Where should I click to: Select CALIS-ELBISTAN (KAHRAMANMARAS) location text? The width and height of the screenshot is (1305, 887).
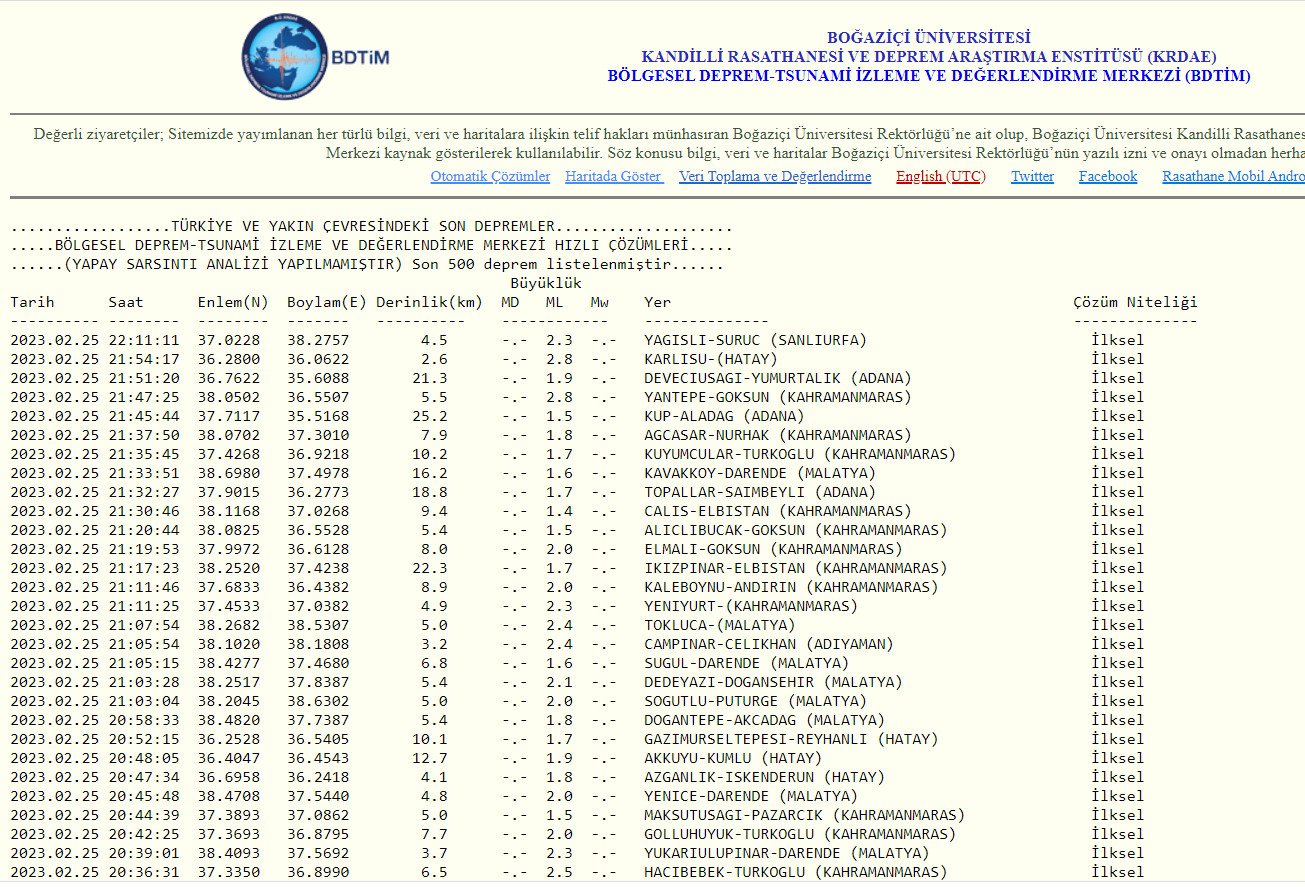coord(777,511)
